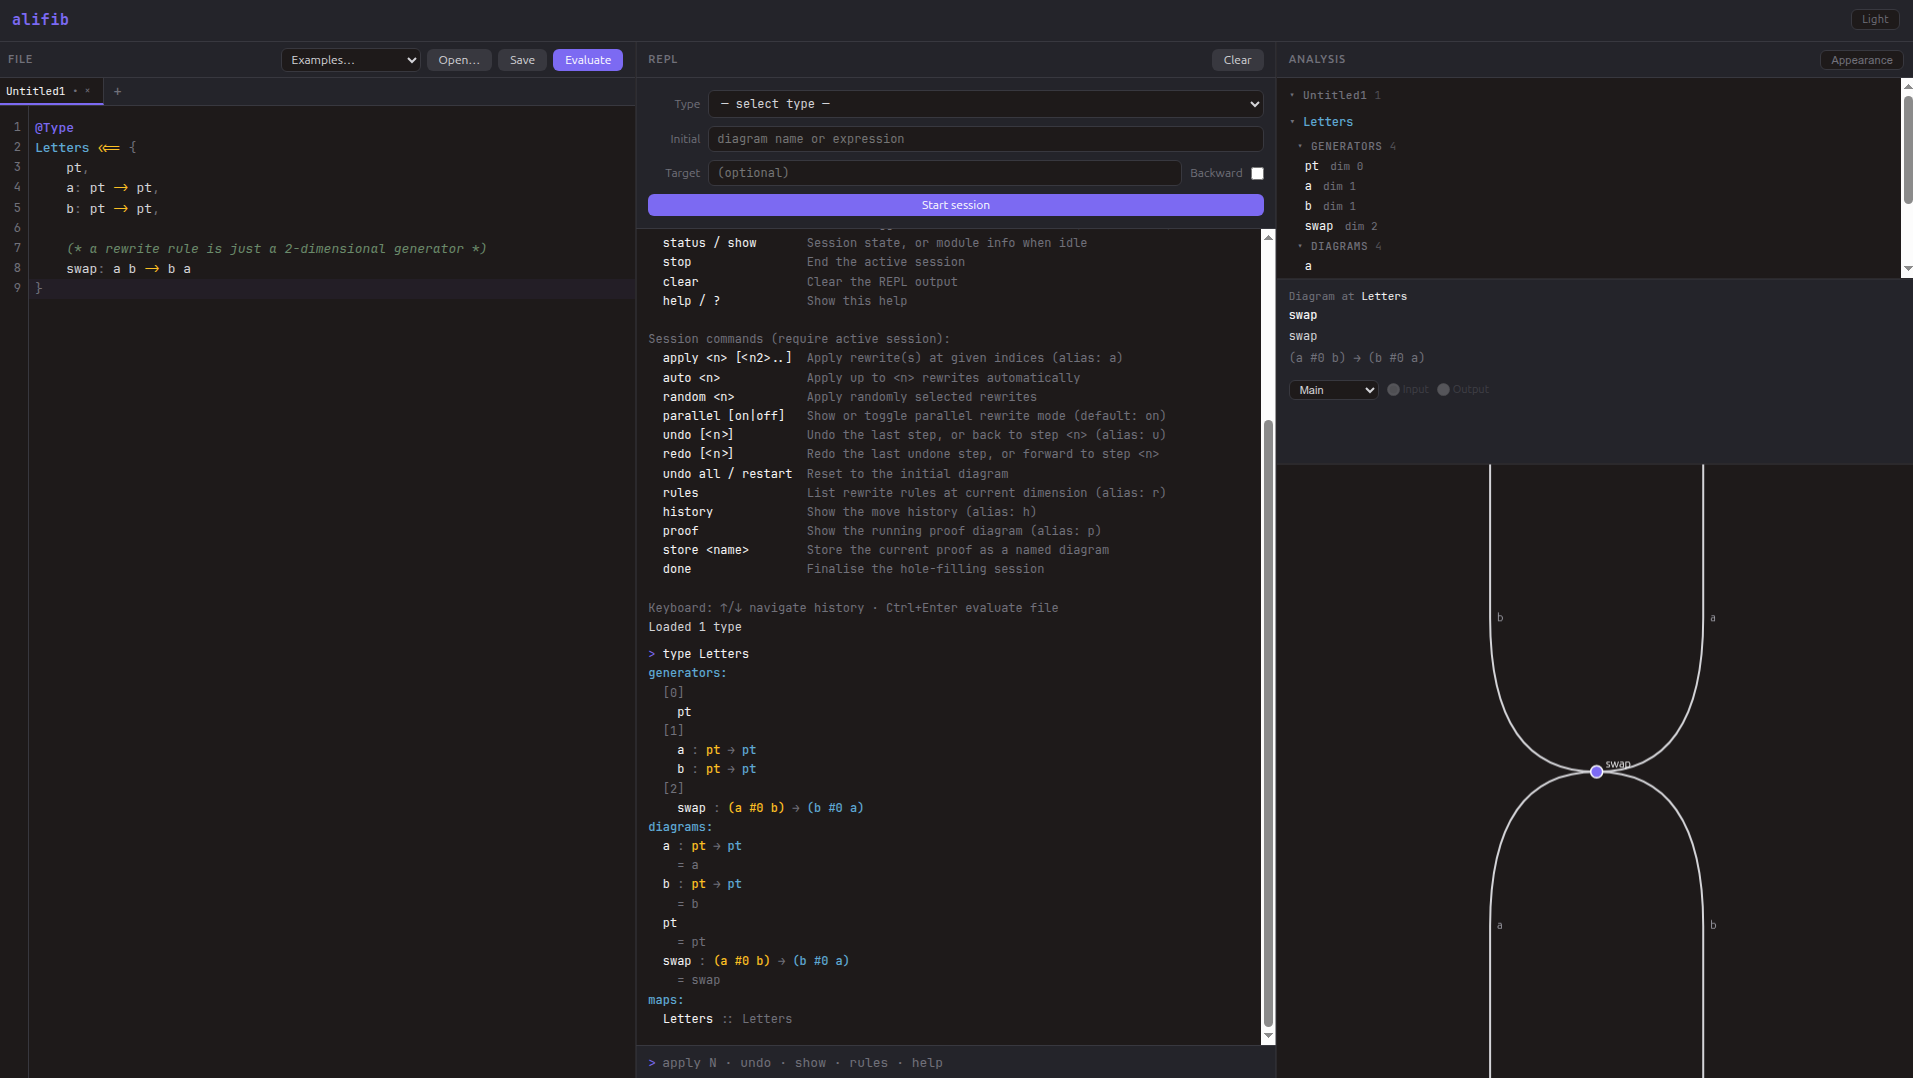1913x1078 pixels.
Task: Open the Examples dropdown
Action: pos(351,60)
